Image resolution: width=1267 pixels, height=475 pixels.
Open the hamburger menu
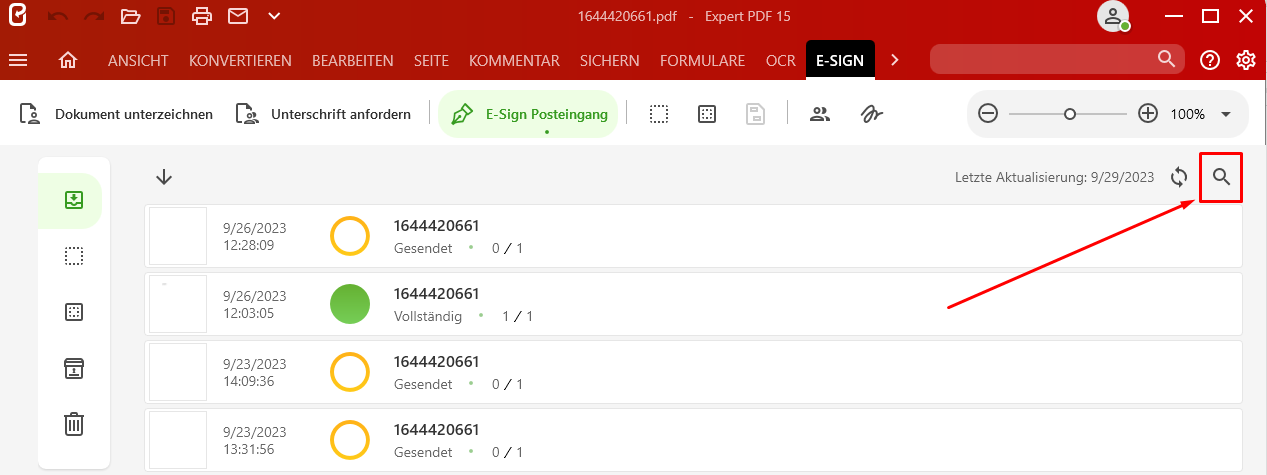[18, 60]
